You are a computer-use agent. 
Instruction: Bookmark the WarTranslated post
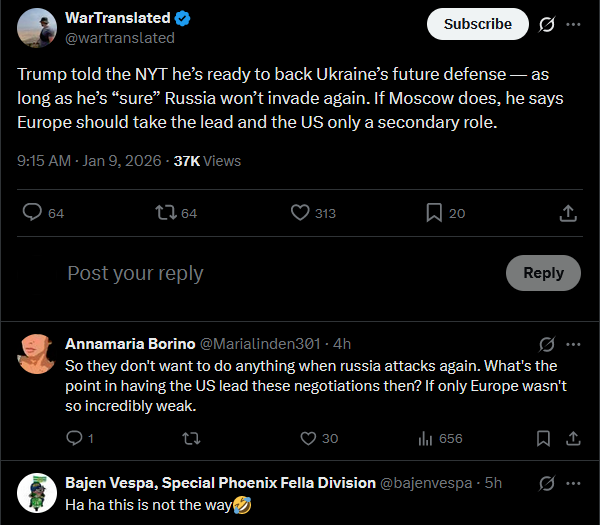pos(434,213)
